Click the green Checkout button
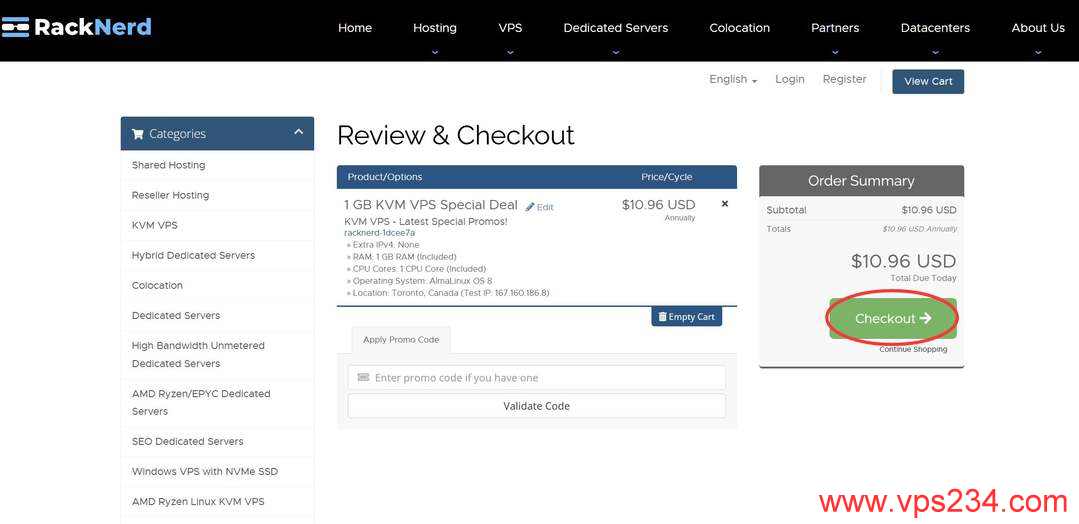The height and width of the screenshot is (524, 1079). [x=893, y=318]
